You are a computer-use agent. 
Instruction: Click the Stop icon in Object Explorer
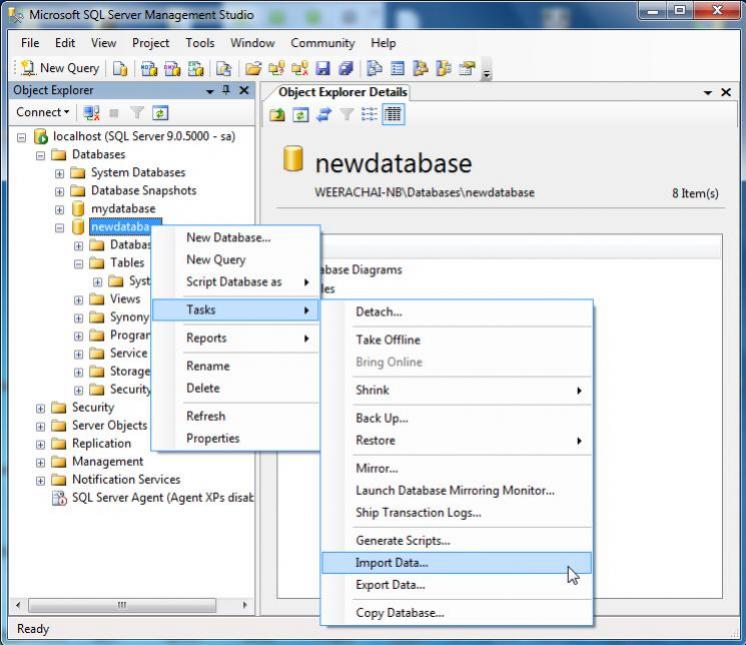[114, 113]
